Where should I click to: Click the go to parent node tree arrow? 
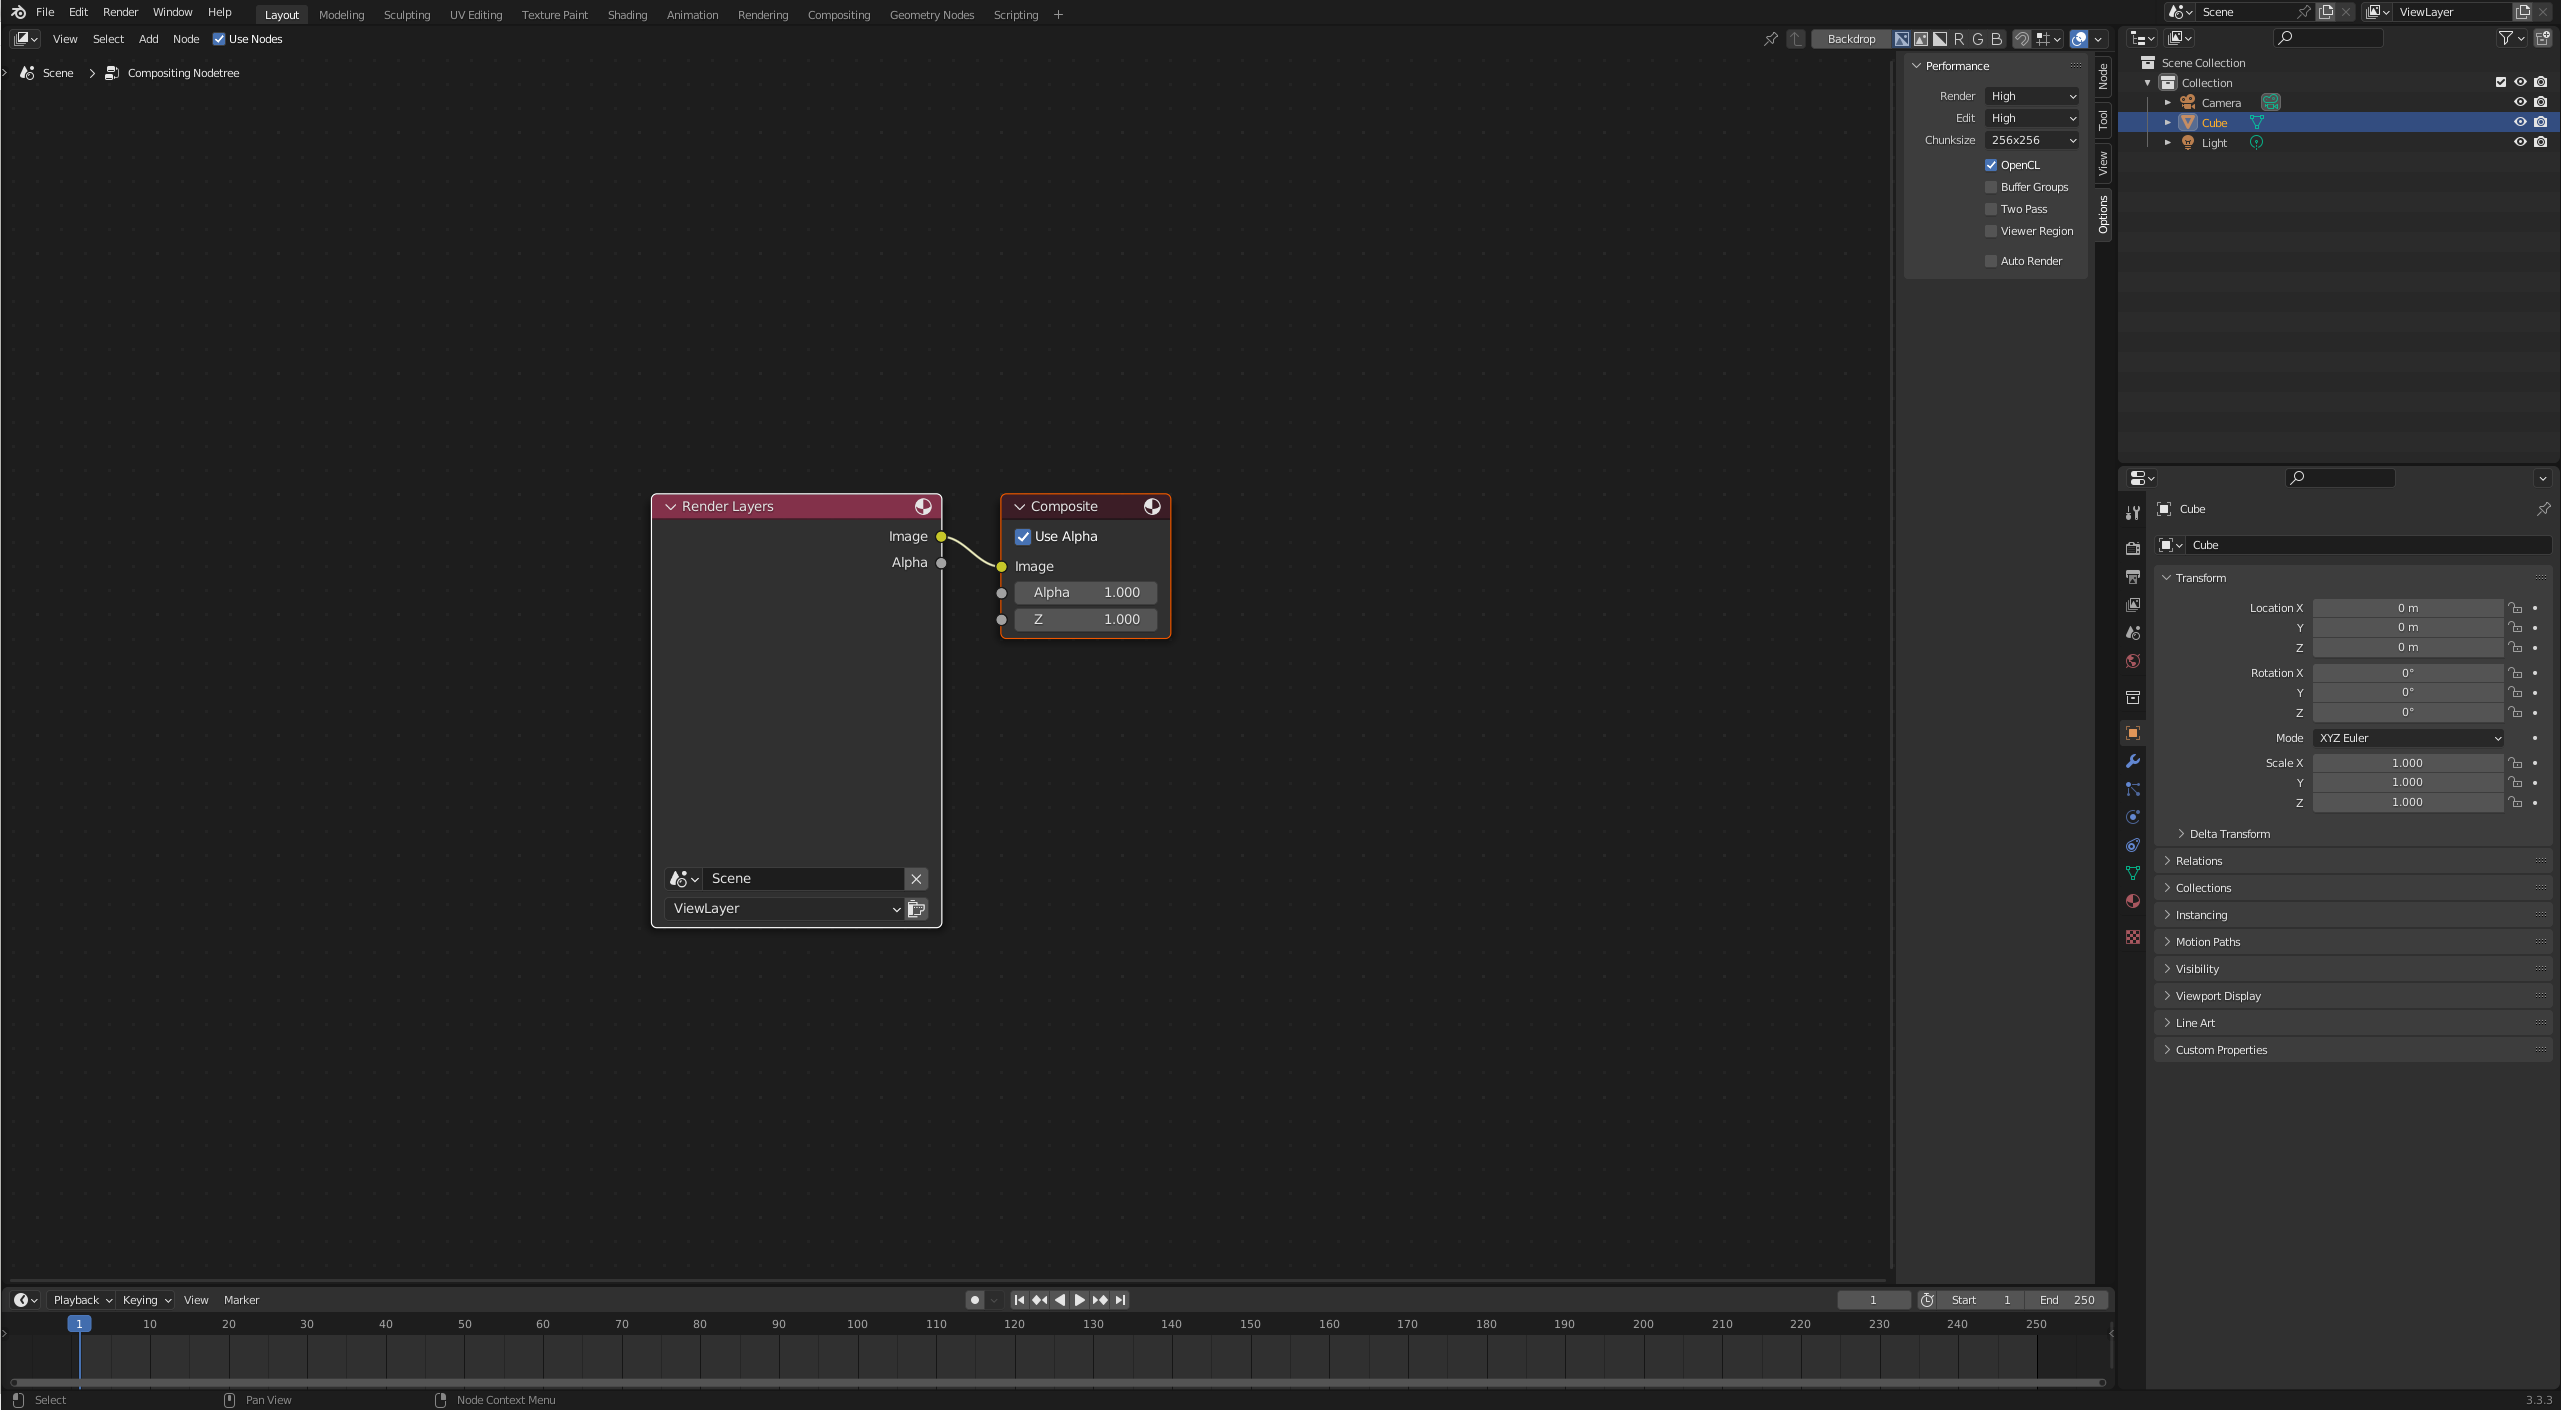tap(1796, 39)
